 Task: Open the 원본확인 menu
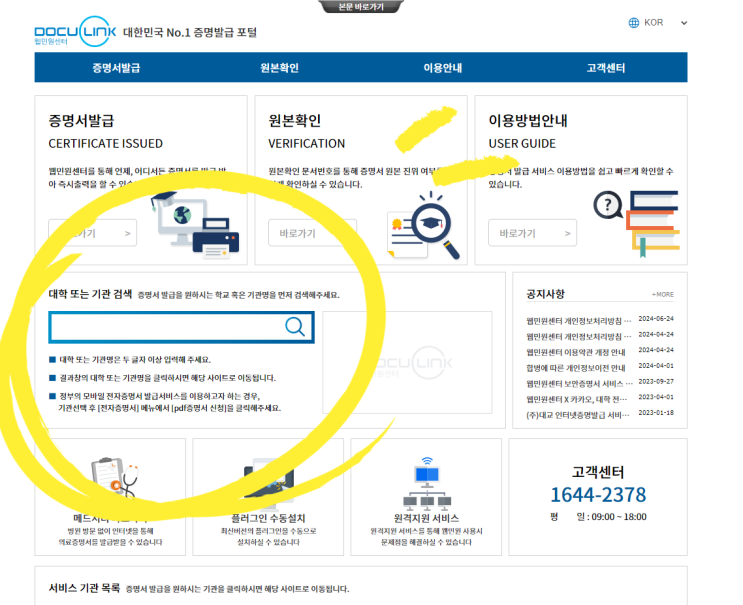coord(279,68)
